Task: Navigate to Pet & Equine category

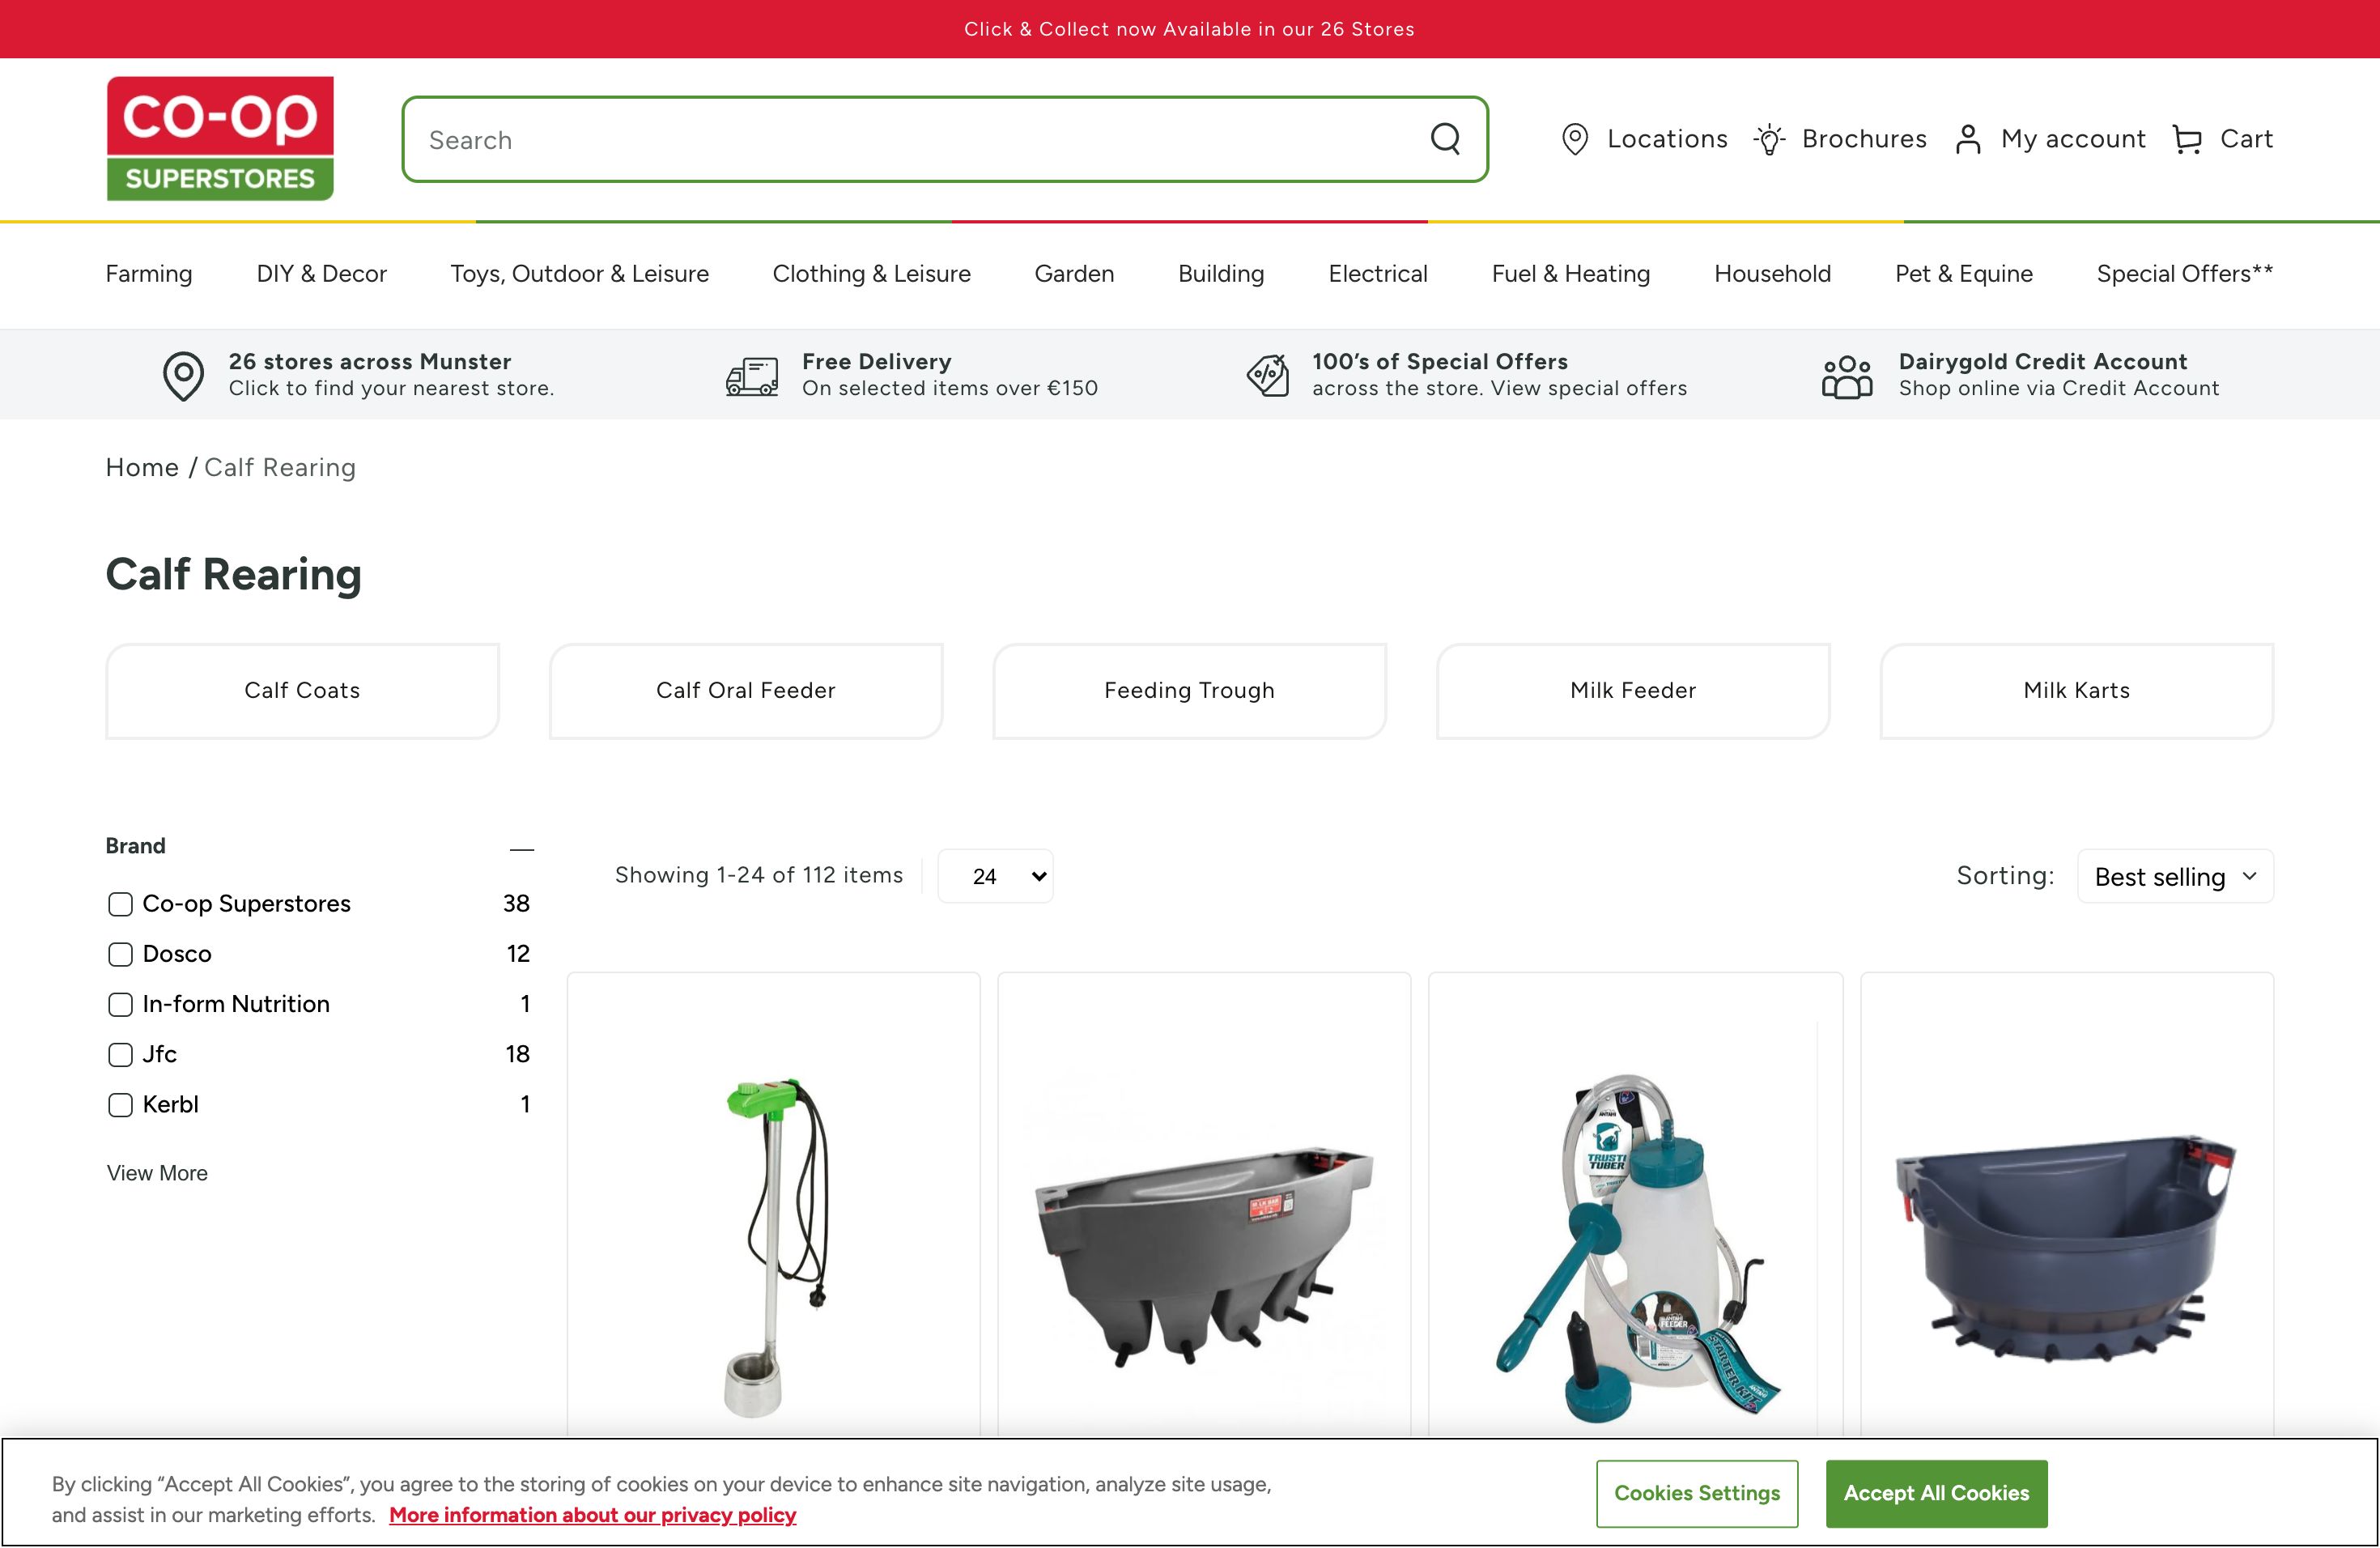Action: point(1963,273)
